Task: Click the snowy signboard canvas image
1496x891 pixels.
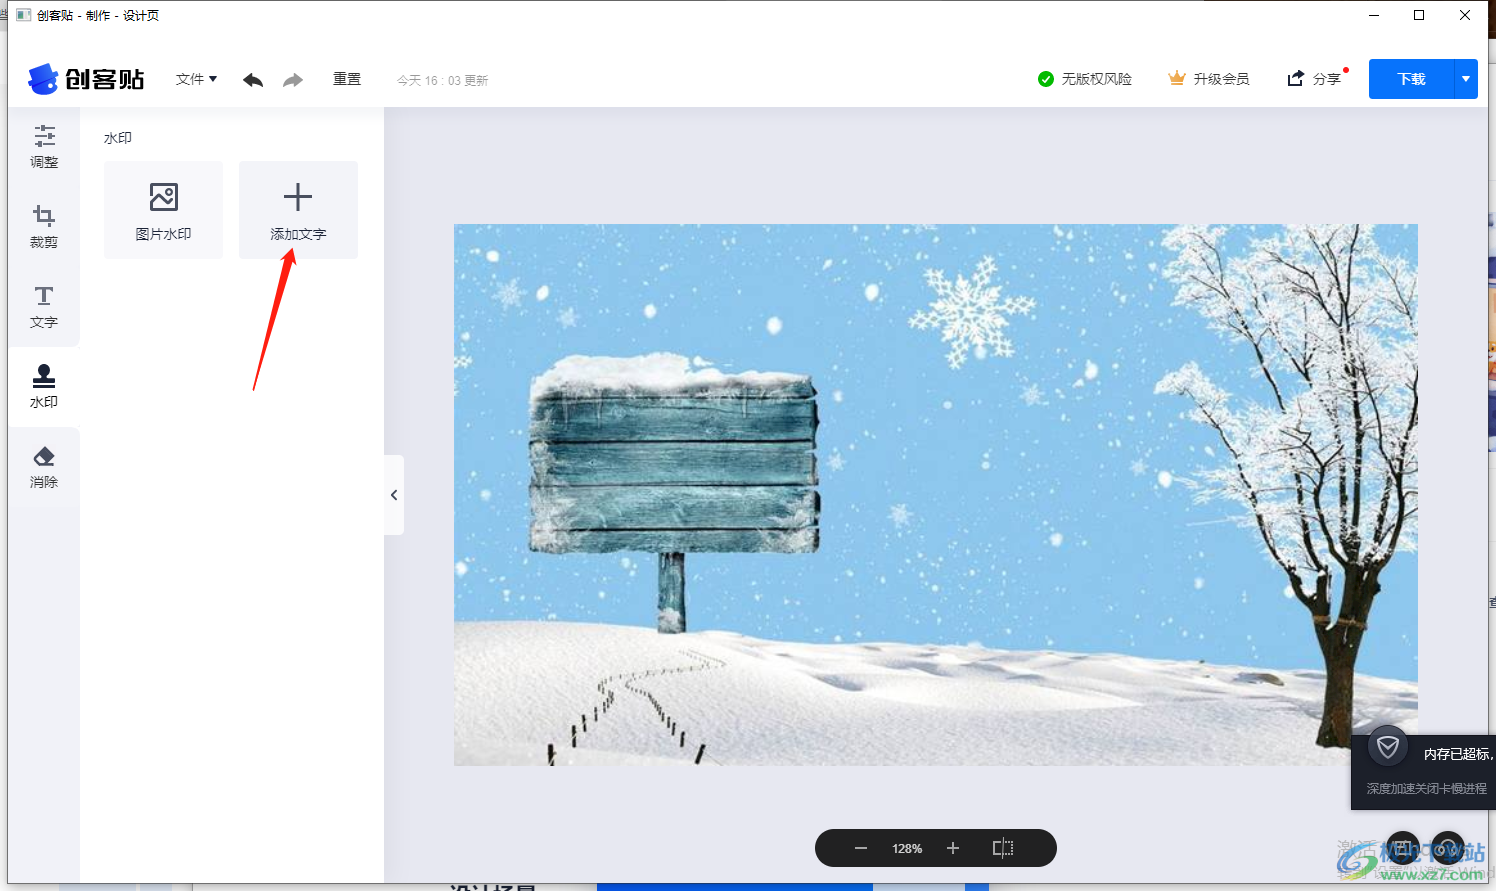Action: pyautogui.click(x=935, y=495)
